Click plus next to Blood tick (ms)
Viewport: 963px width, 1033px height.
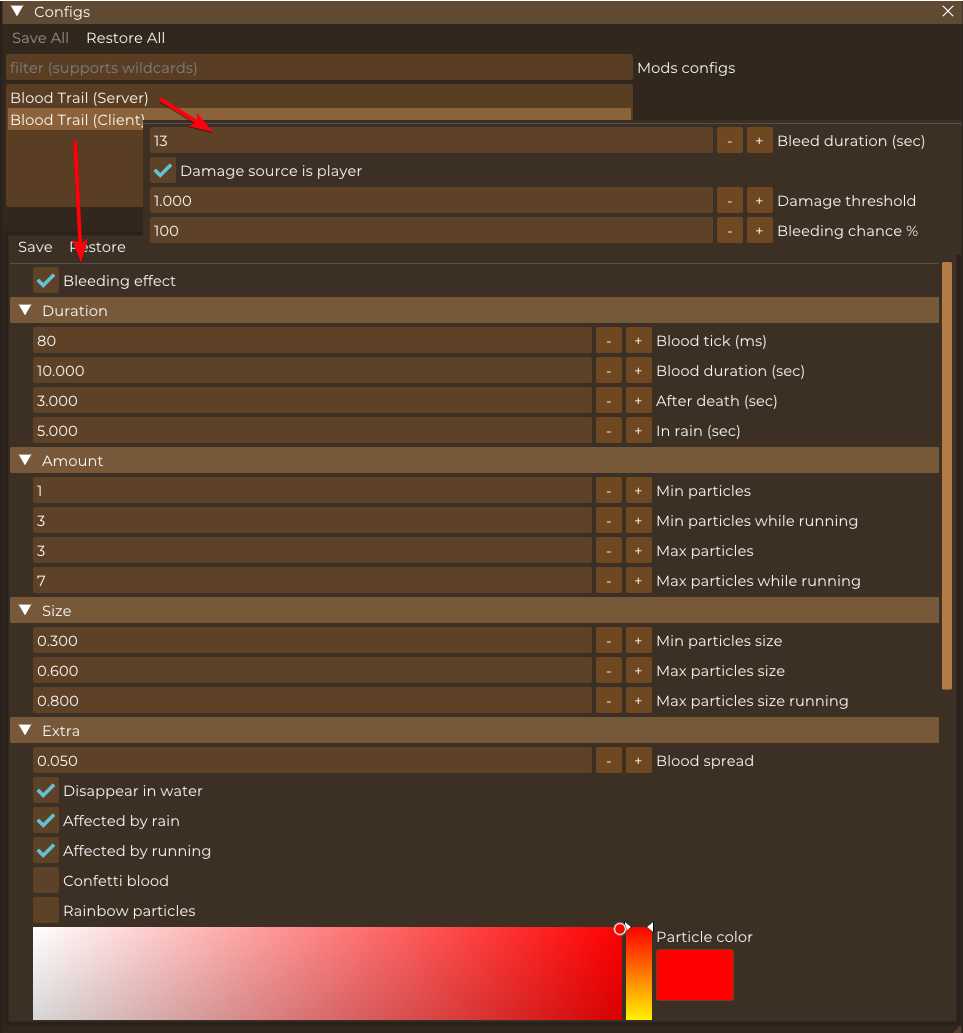pos(638,341)
